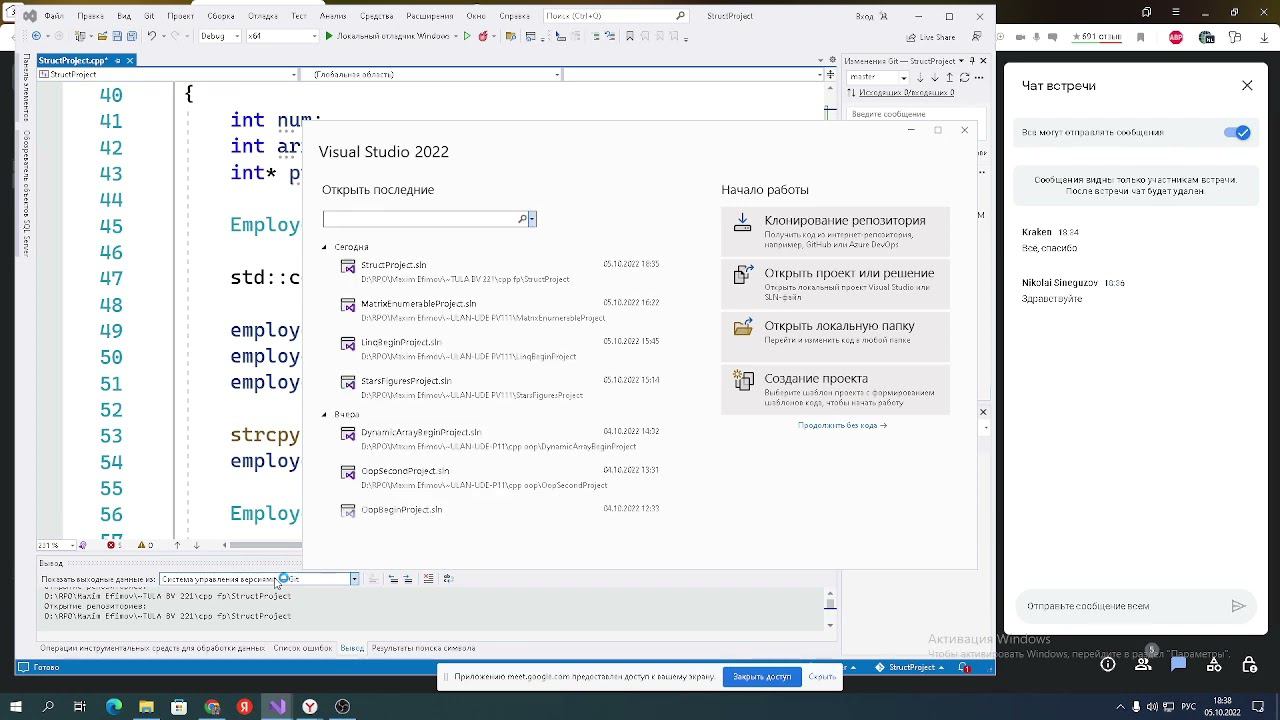
Task: Click the warnings count indicator below editor
Action: point(145,545)
